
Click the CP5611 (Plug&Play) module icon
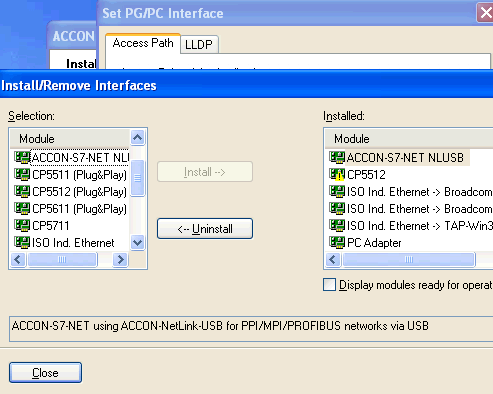click(x=22, y=208)
